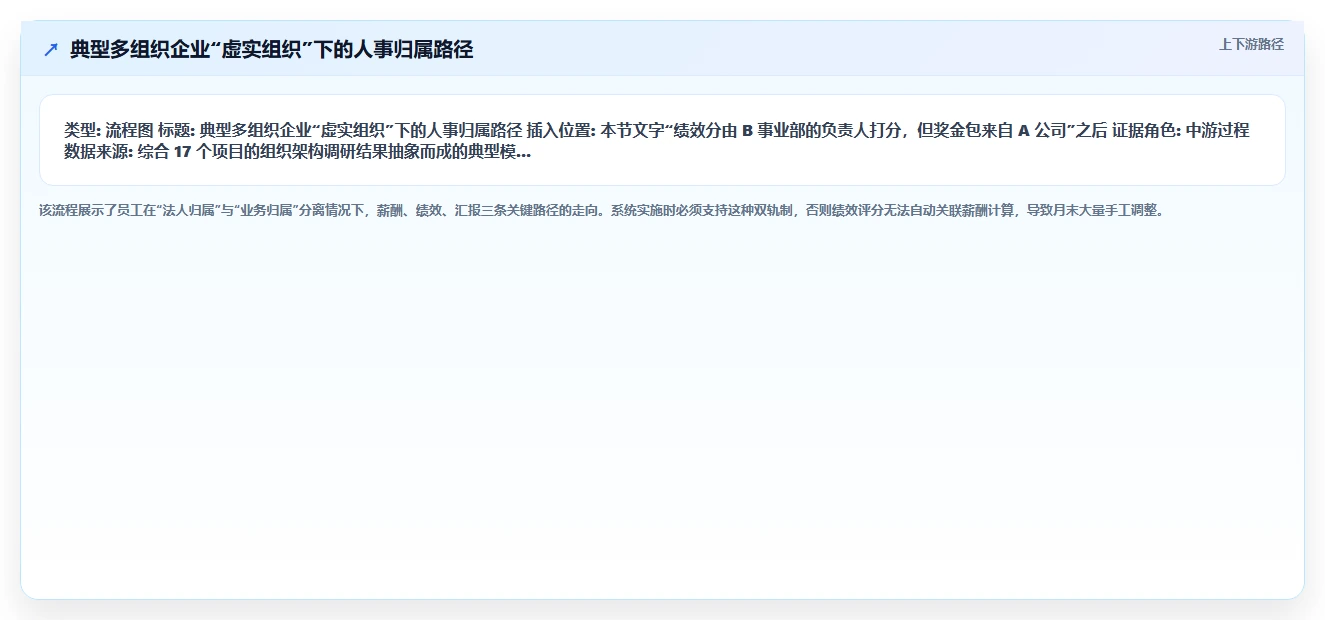Click the caption paragraph starting with 该流程展示了员工在
1325x620 pixels.
pos(601,211)
